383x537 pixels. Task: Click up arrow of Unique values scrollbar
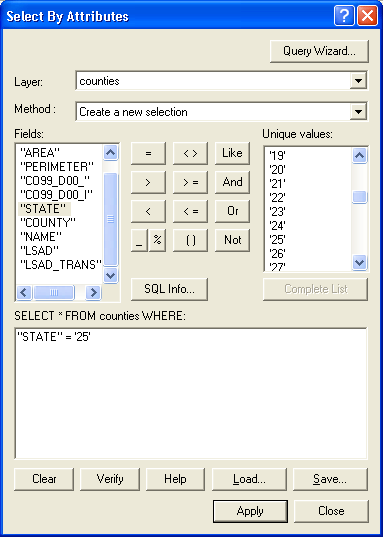click(360, 156)
